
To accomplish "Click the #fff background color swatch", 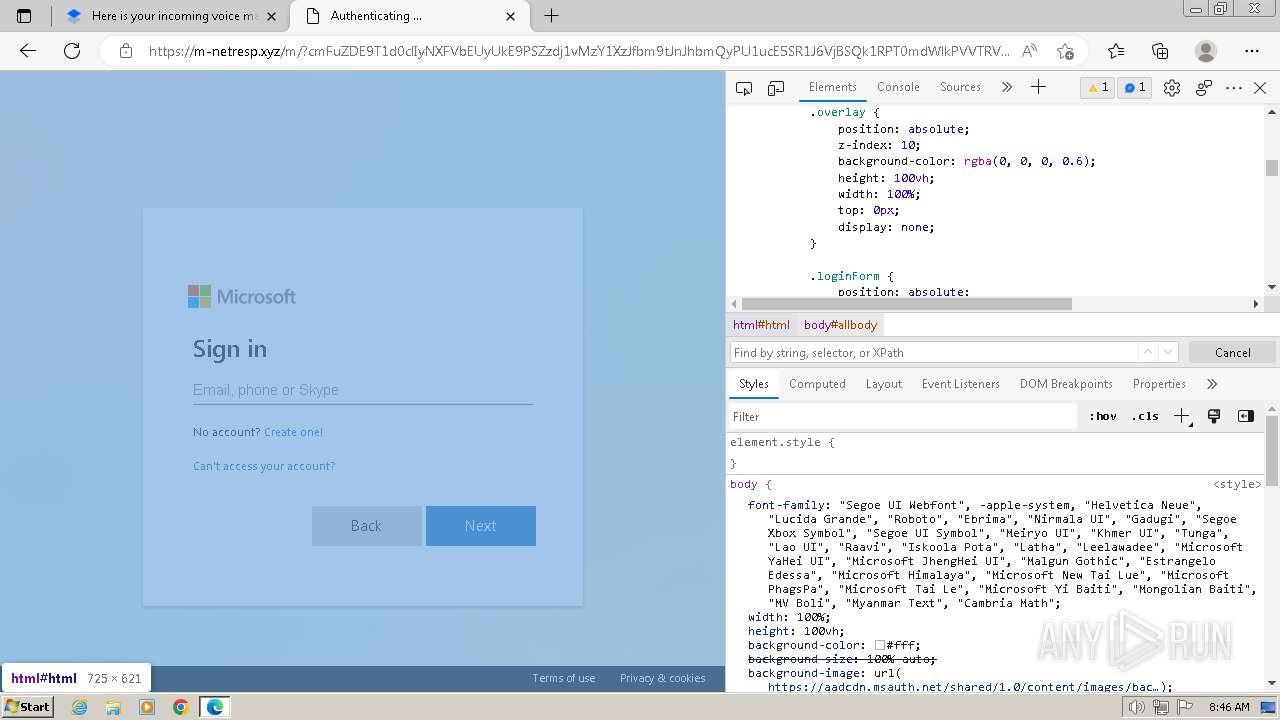I will pyautogui.click(x=880, y=646).
